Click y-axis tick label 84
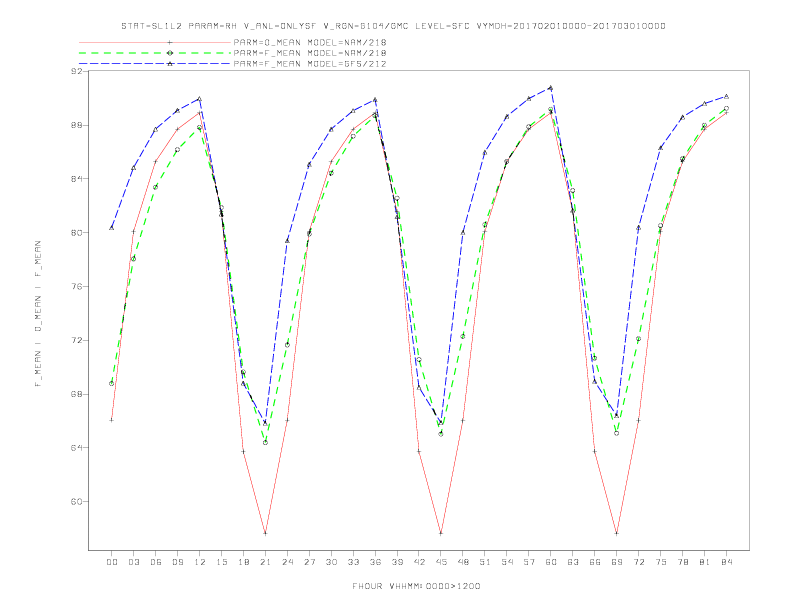The width and height of the screenshot is (792, 612). point(77,179)
